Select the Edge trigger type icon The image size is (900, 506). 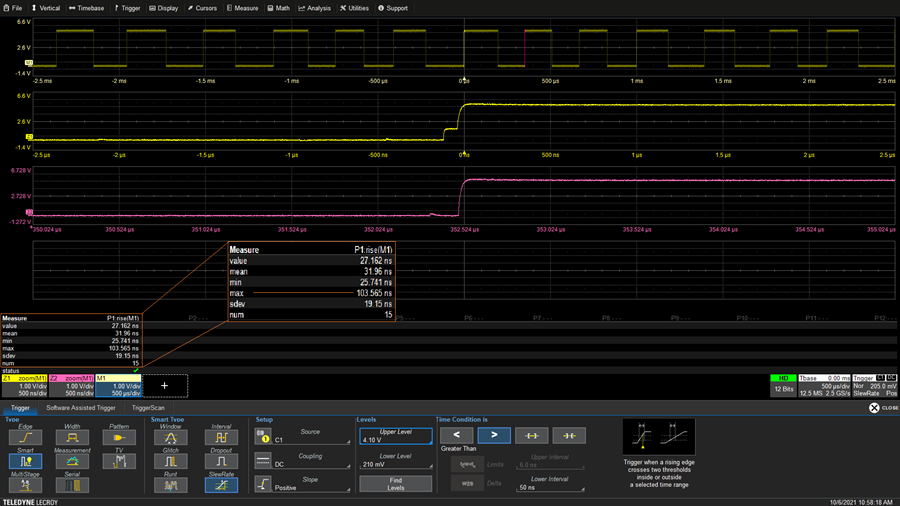click(x=25, y=437)
